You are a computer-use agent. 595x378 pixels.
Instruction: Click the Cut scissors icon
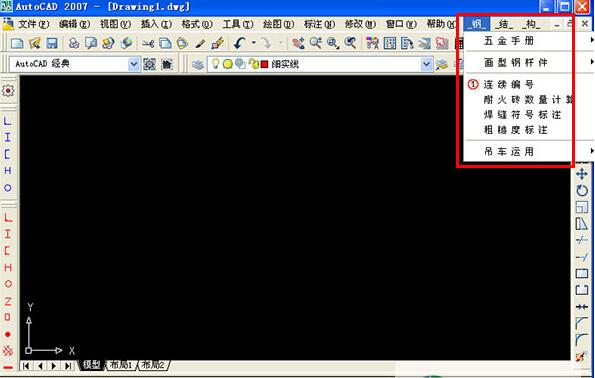click(148, 43)
